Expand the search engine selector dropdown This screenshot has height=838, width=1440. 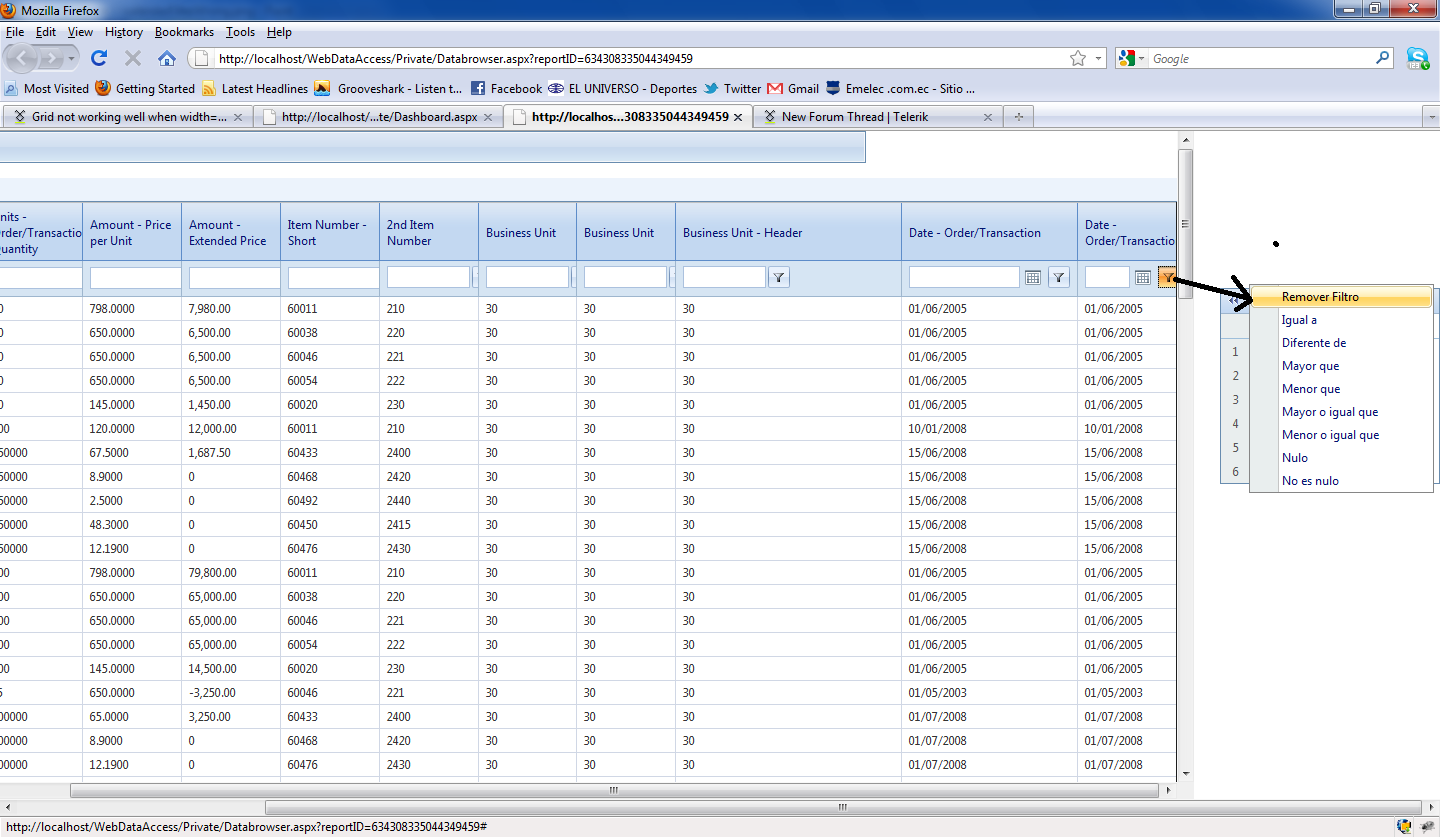pos(1139,59)
